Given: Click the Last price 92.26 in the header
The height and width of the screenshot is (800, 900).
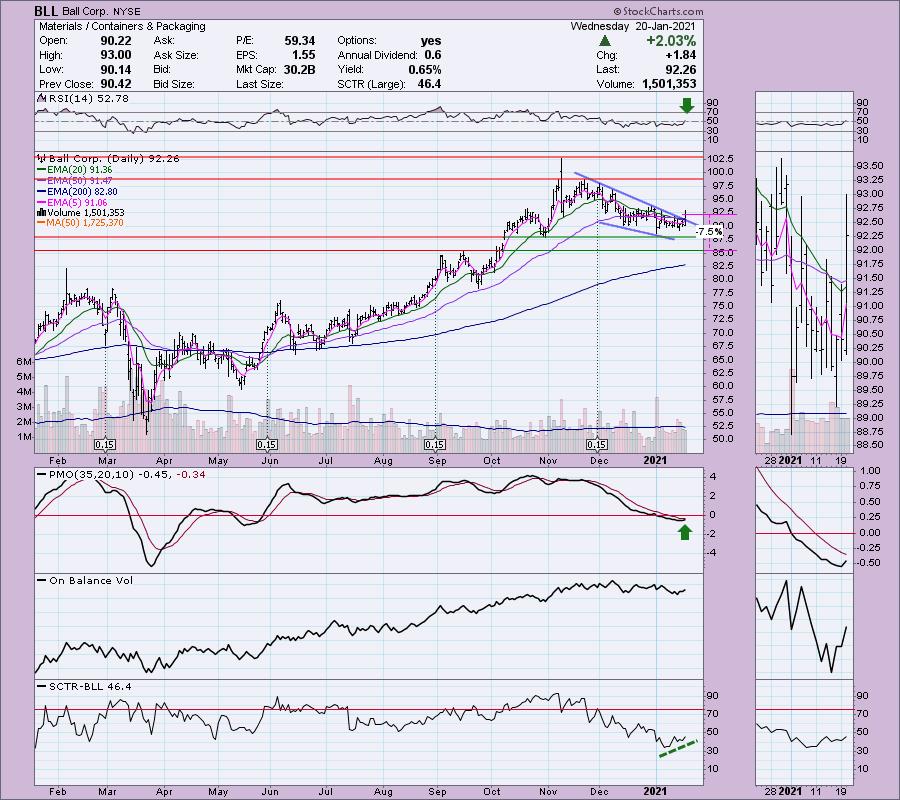Looking at the screenshot, I should point(681,69).
